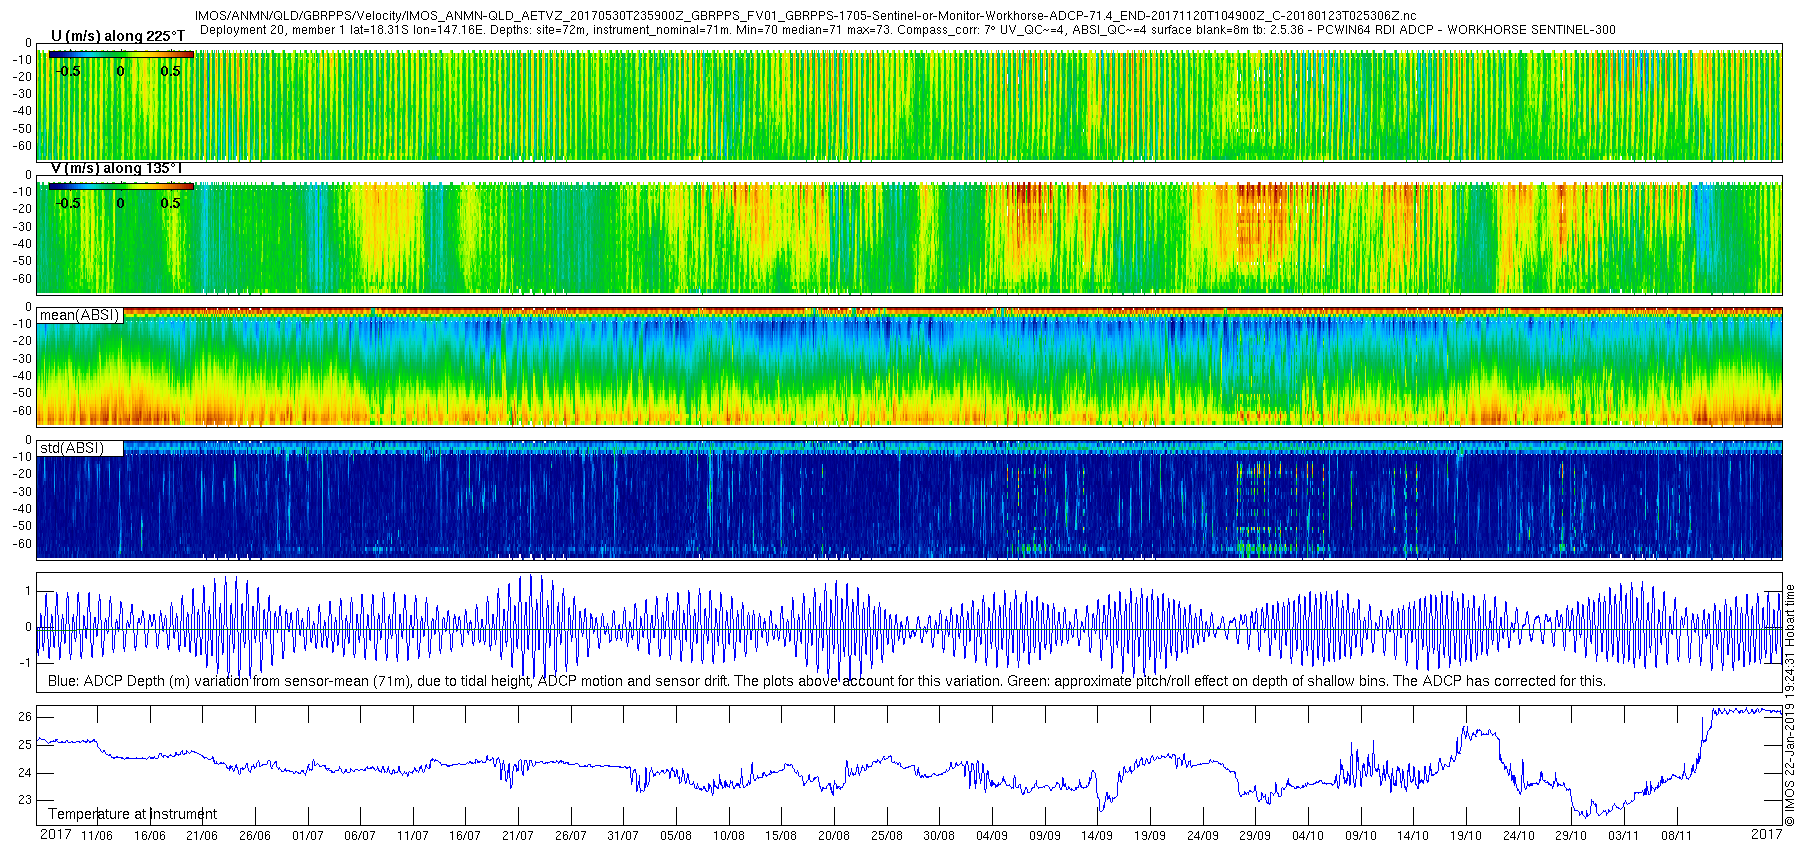Click the blue ADCP depth description caption

point(827,681)
